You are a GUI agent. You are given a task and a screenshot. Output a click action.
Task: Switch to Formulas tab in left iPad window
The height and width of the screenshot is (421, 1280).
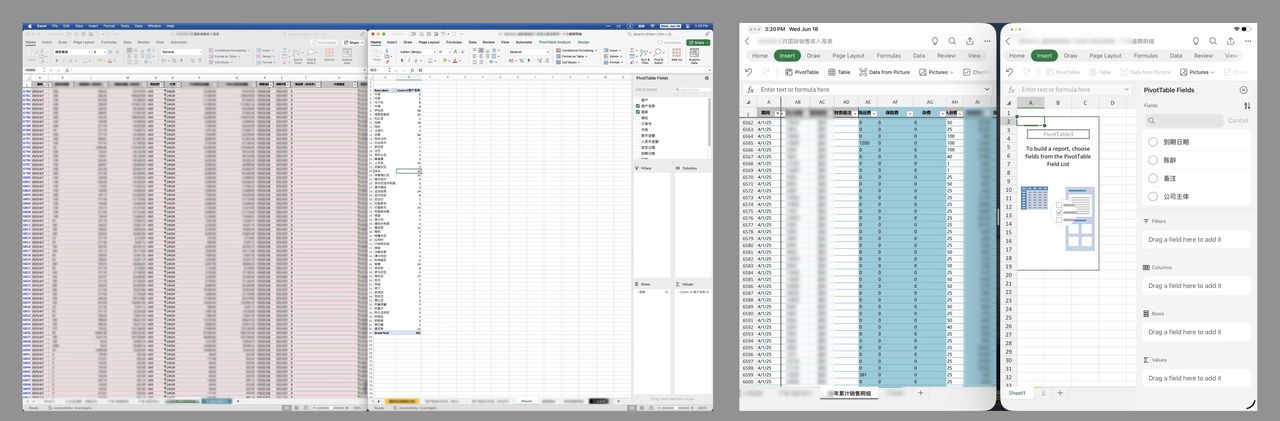pyautogui.click(x=889, y=56)
